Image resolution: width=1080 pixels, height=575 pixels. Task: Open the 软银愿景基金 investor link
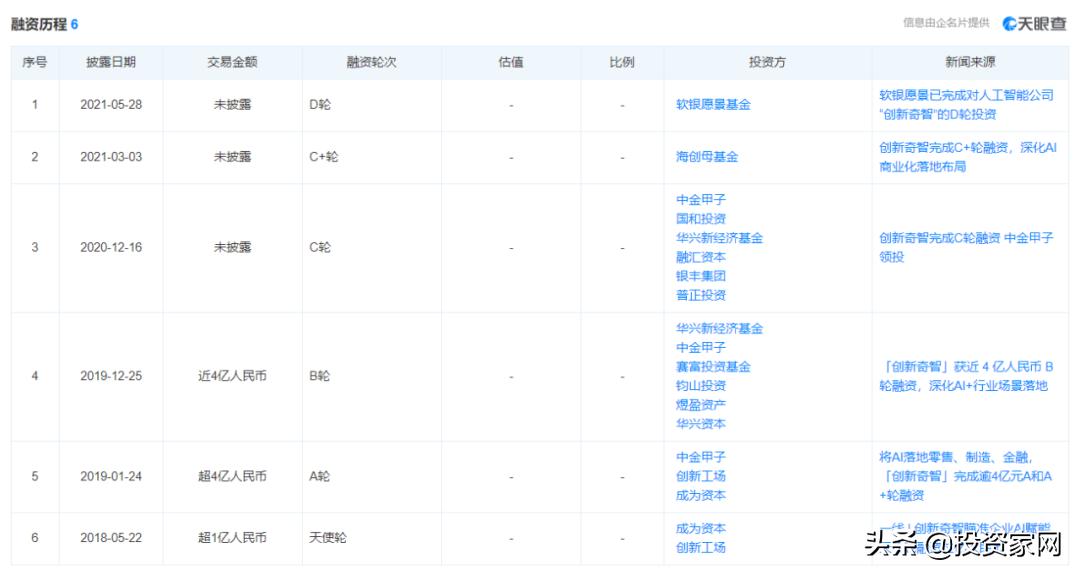tap(713, 104)
